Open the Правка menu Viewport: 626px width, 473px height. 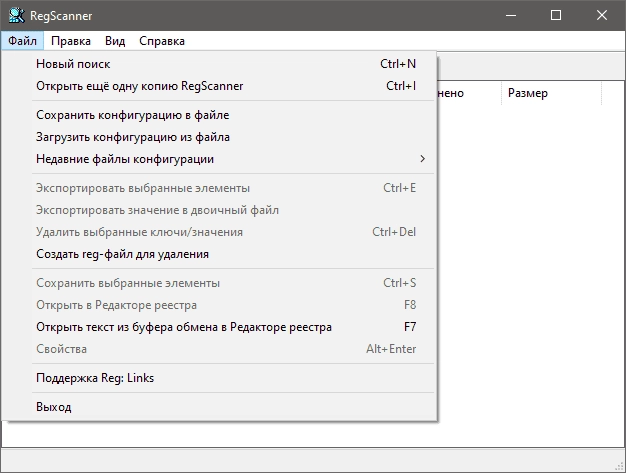[71, 41]
